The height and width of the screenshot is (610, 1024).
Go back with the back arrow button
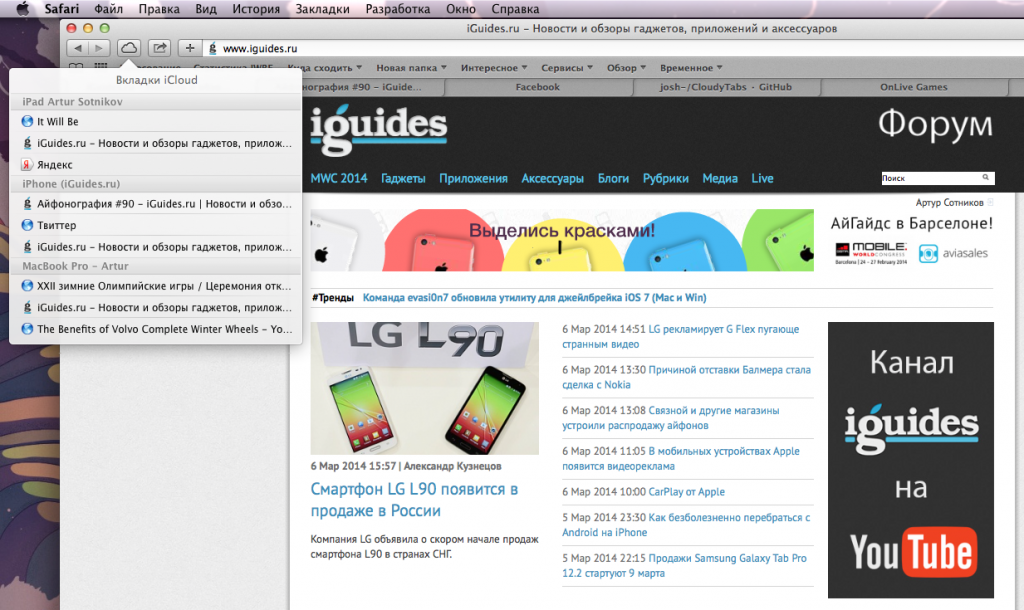tap(78, 48)
